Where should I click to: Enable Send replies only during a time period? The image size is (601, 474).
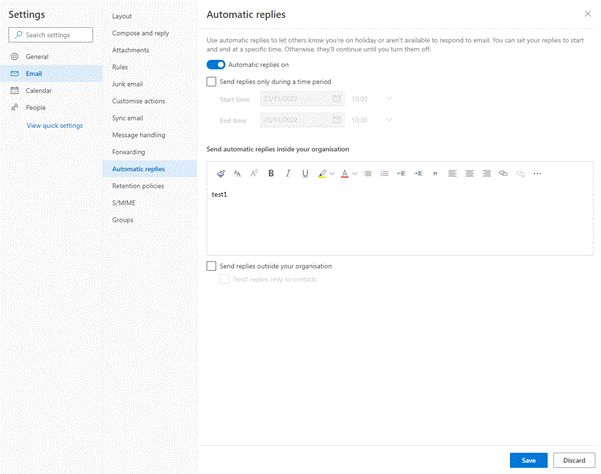pyautogui.click(x=211, y=81)
